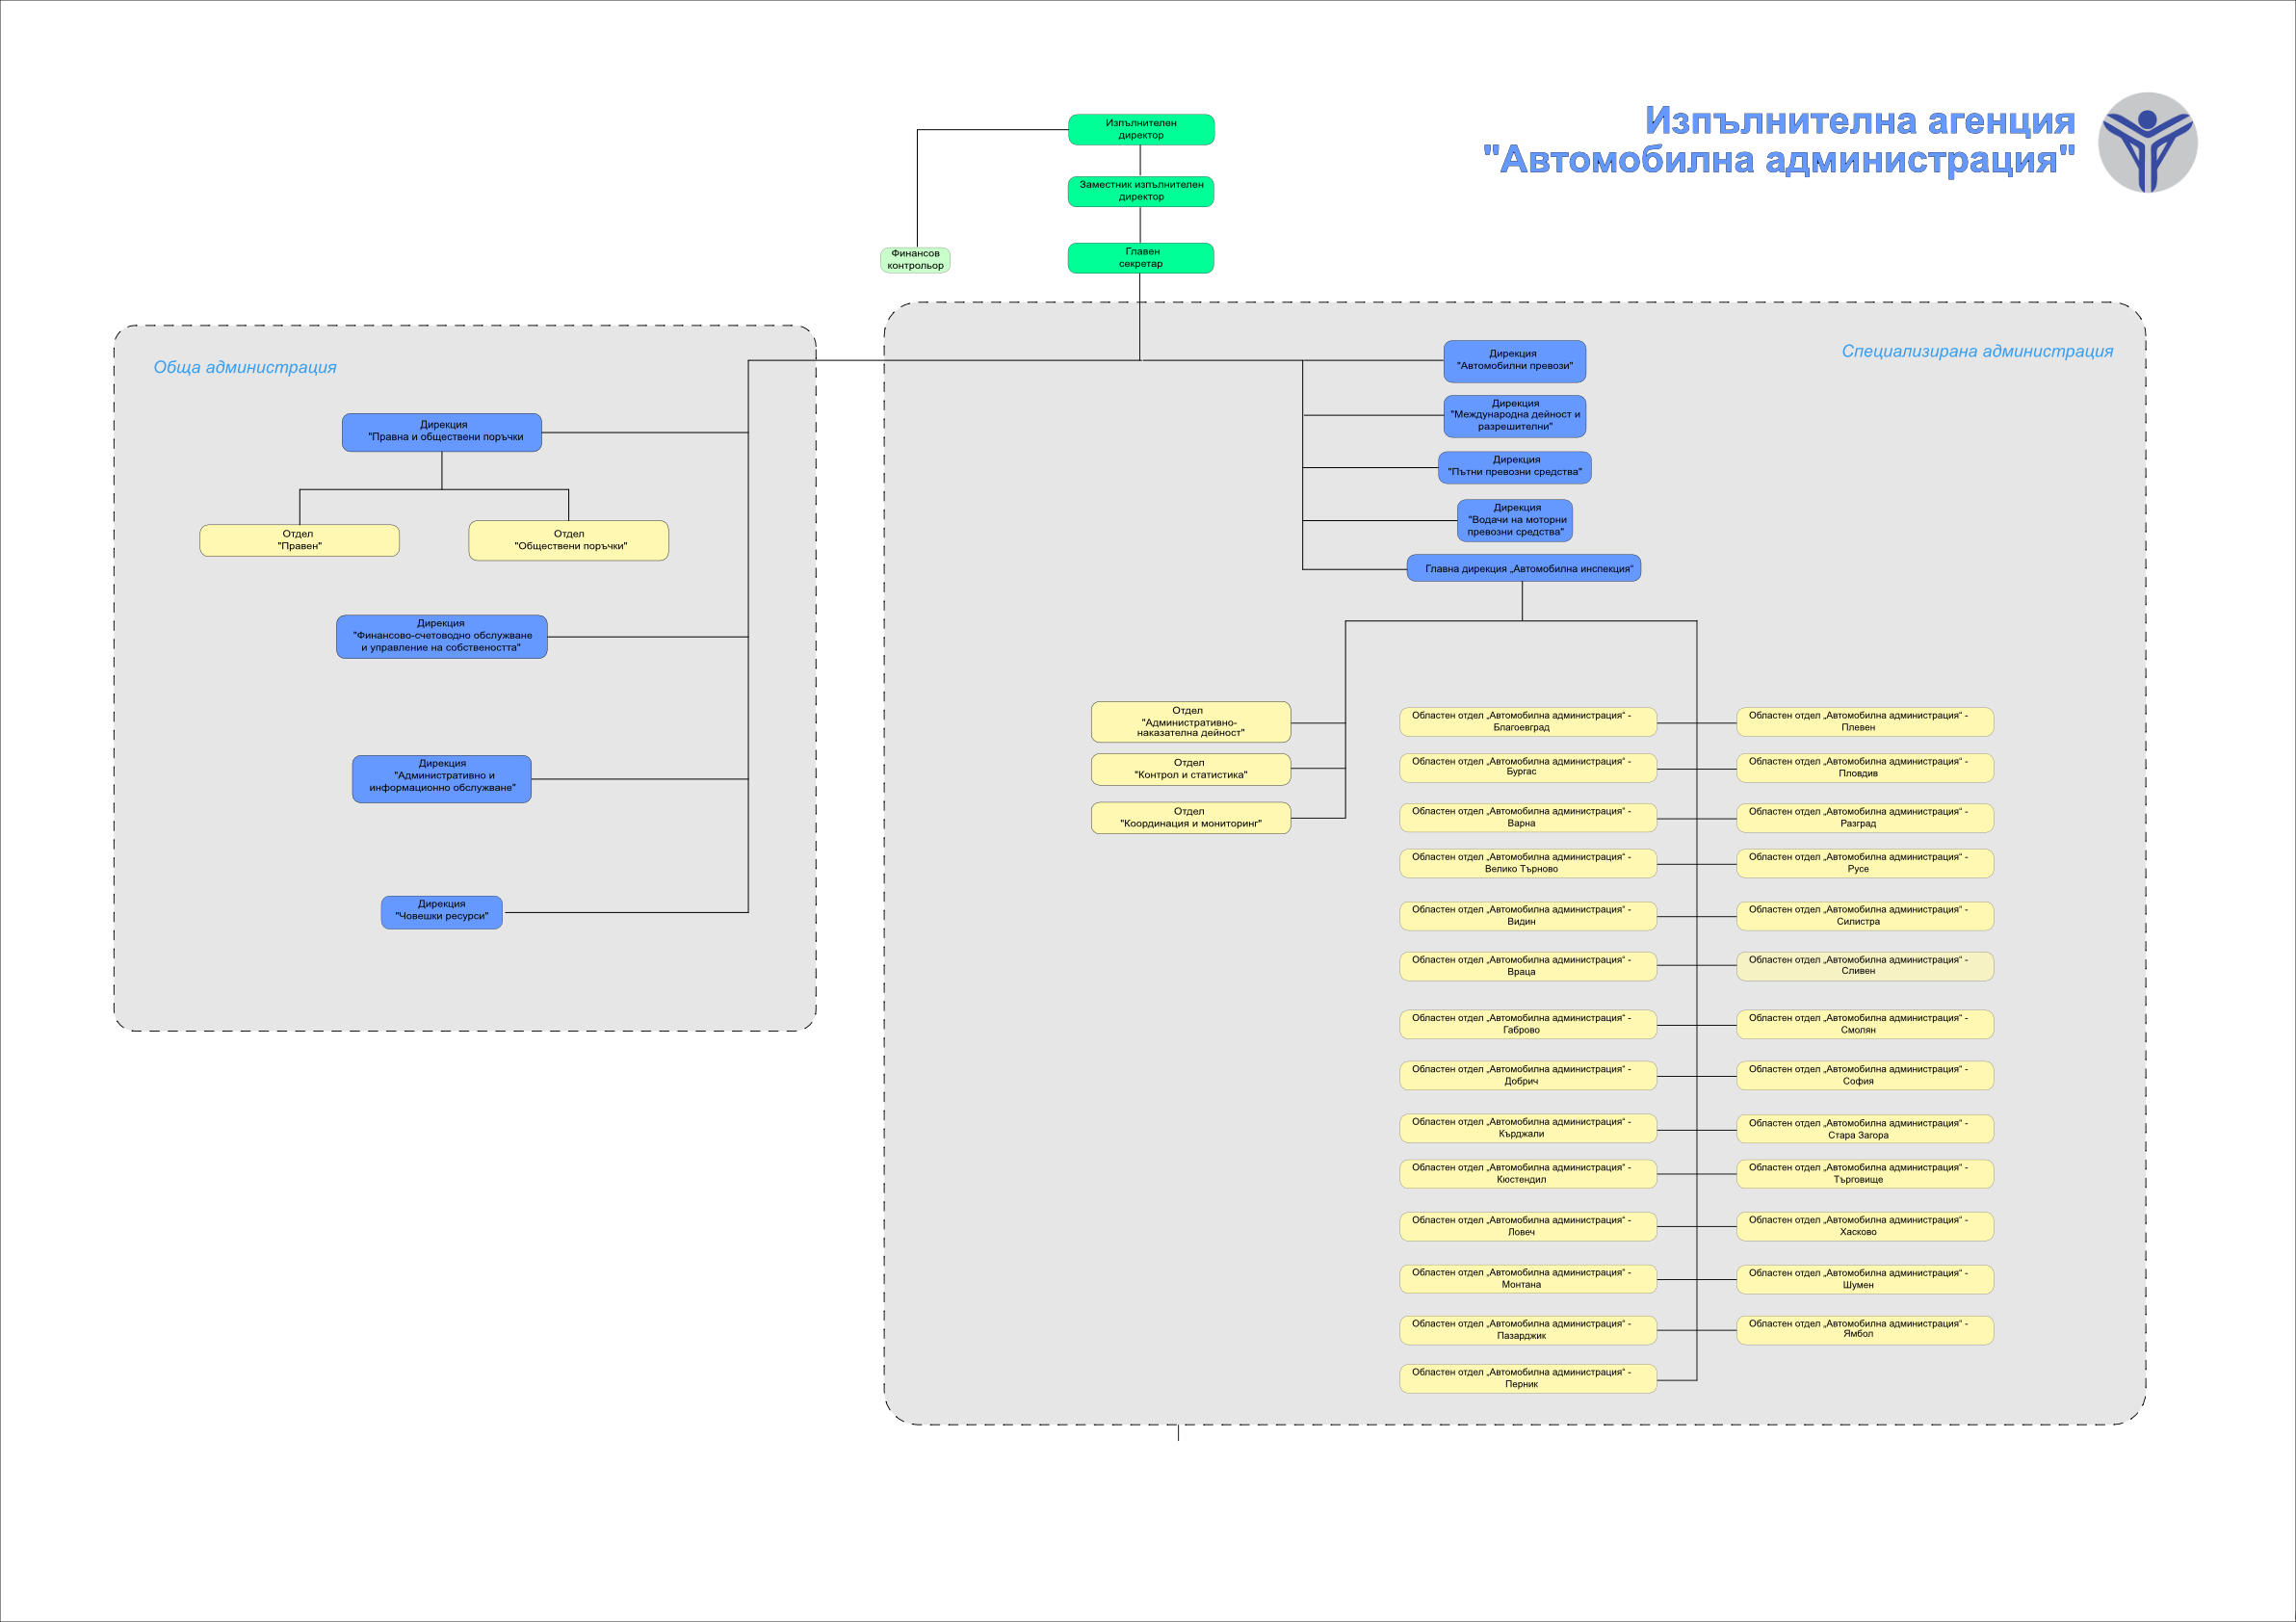Screen dimensions: 2296x1622
Task: Select Отдел Контрол и статистика
Action: [x=1190, y=769]
